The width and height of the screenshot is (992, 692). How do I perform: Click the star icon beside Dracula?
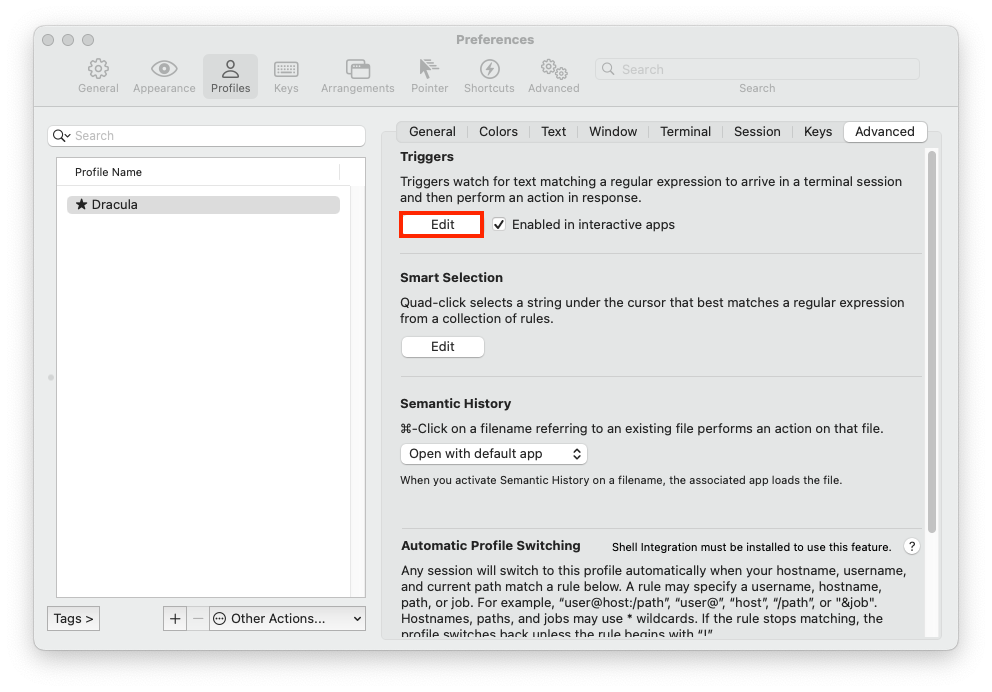tap(81, 204)
